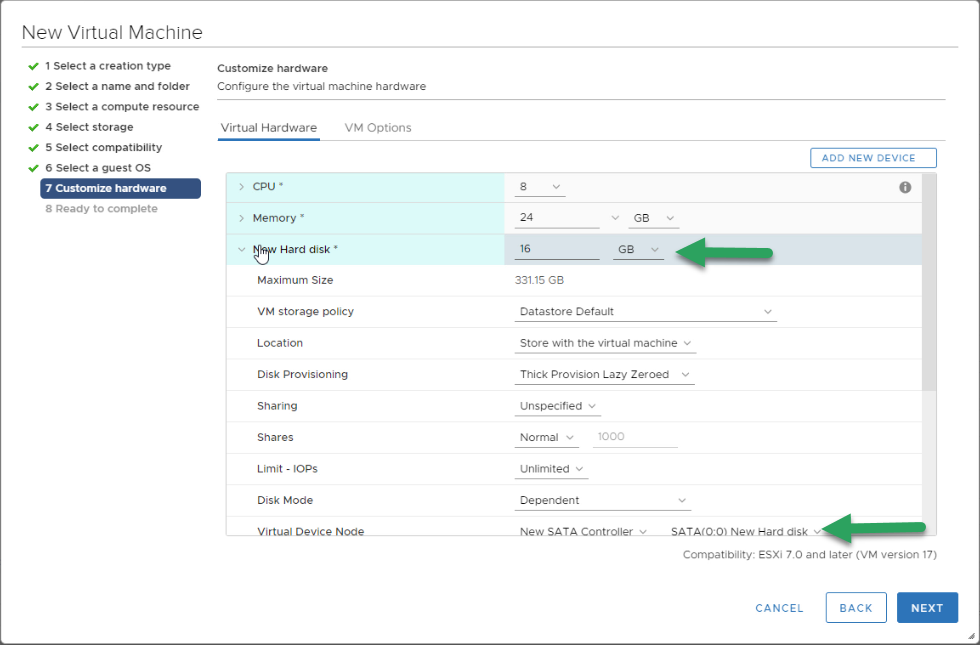Click the NEXT button
980x645 pixels.
[x=927, y=608]
